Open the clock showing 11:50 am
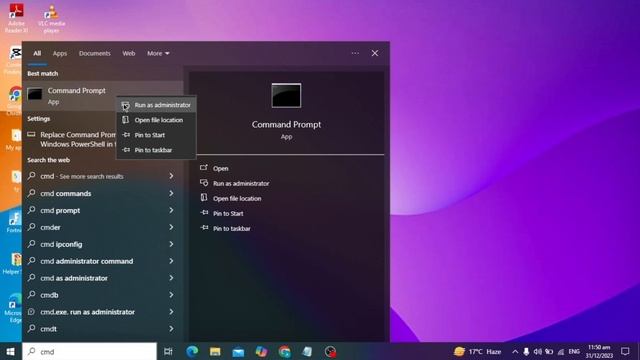 coord(599,351)
